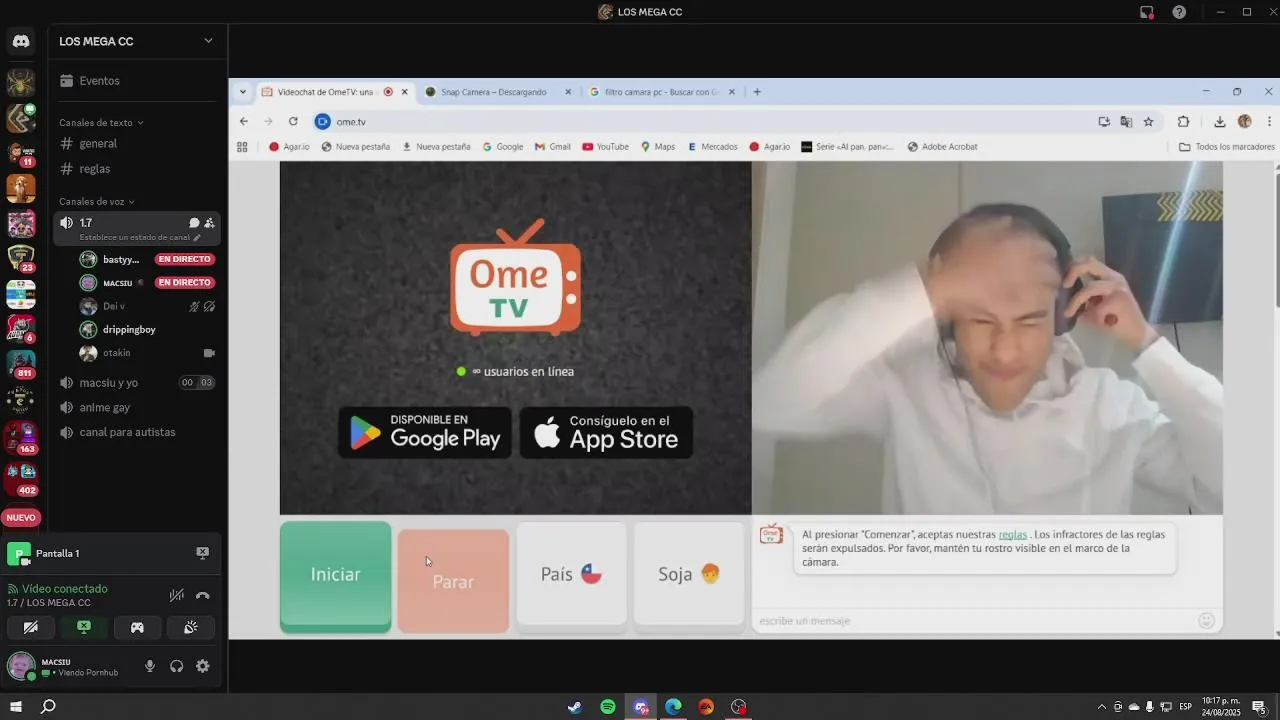Viewport: 1280px width, 720px height.
Task: Open browser apps grid icon
Action: 242,147
